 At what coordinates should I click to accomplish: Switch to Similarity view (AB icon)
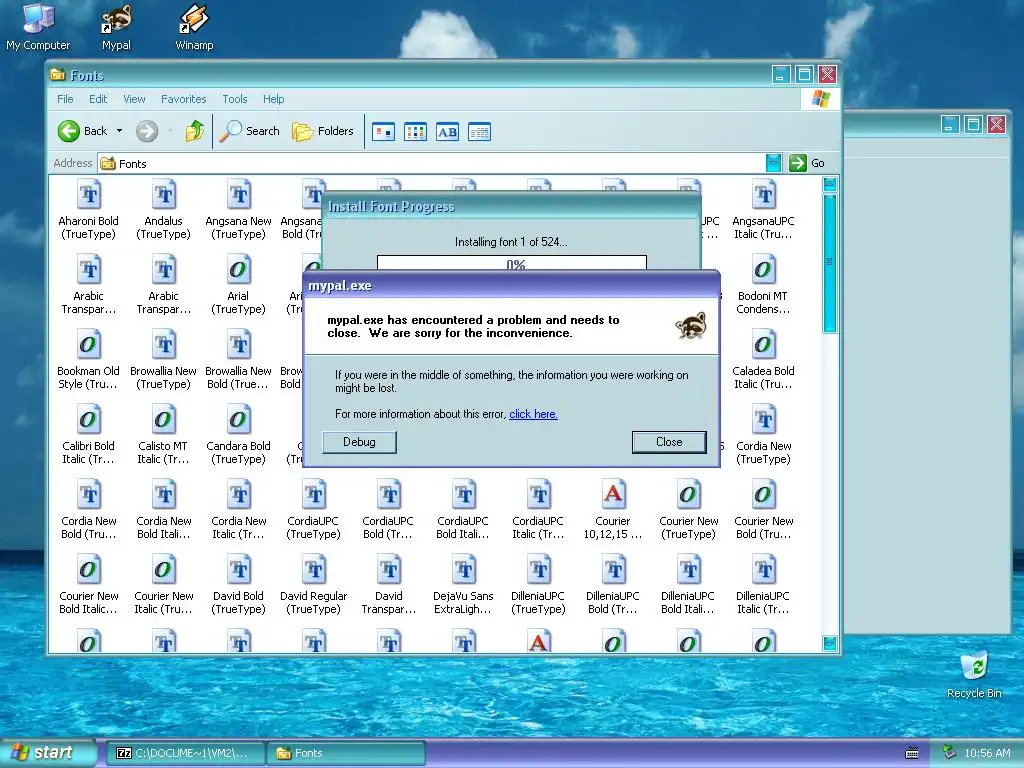[447, 132]
